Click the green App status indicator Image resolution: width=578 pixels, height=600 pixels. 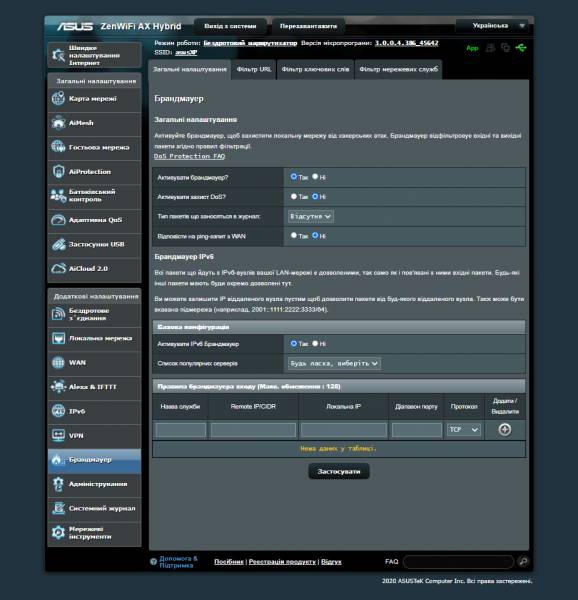pyautogui.click(x=472, y=48)
